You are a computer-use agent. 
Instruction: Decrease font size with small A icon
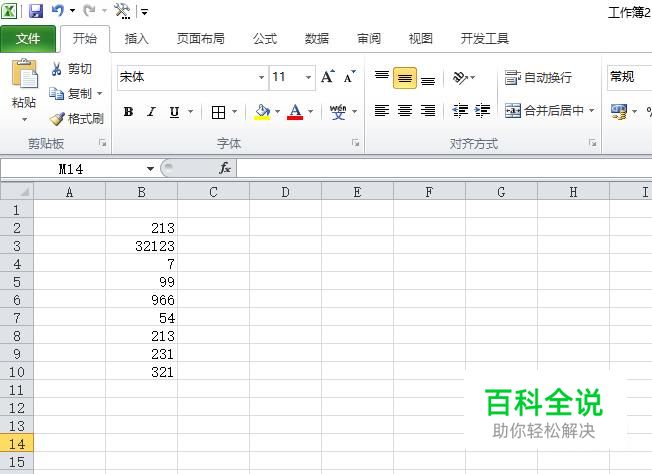tap(349, 77)
